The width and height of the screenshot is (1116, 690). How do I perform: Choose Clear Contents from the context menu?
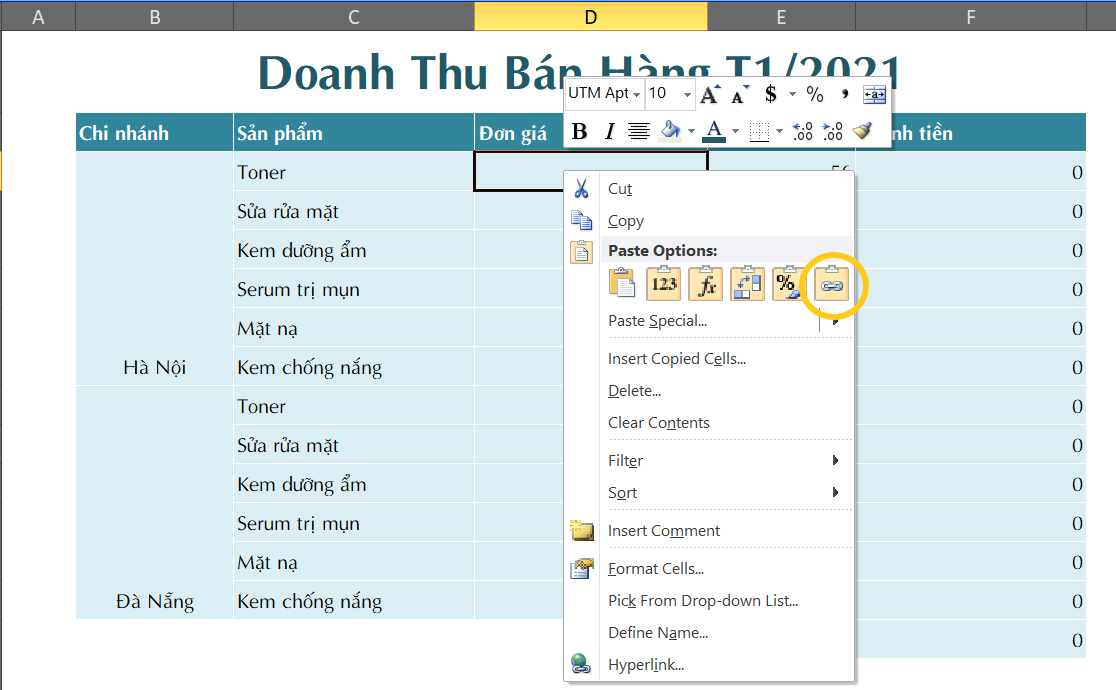pos(658,422)
